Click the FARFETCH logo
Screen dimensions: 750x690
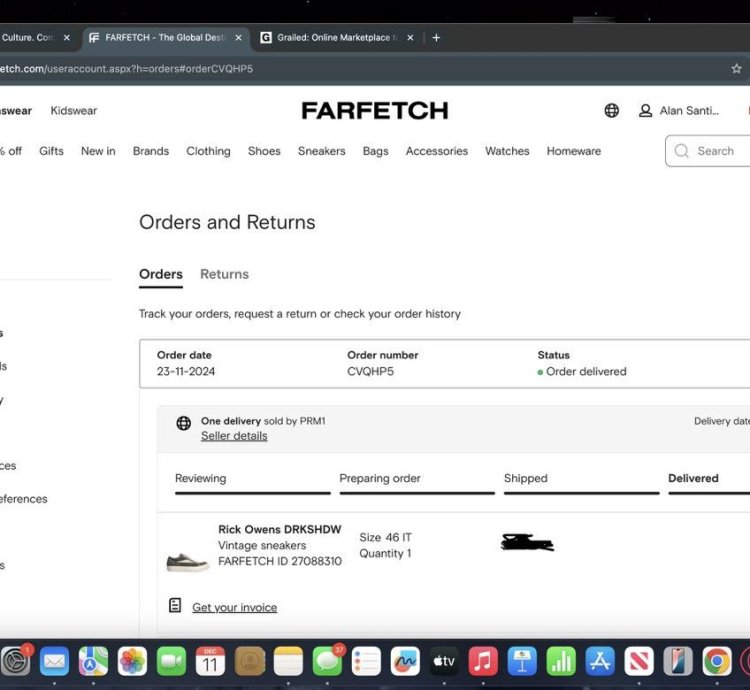click(375, 110)
